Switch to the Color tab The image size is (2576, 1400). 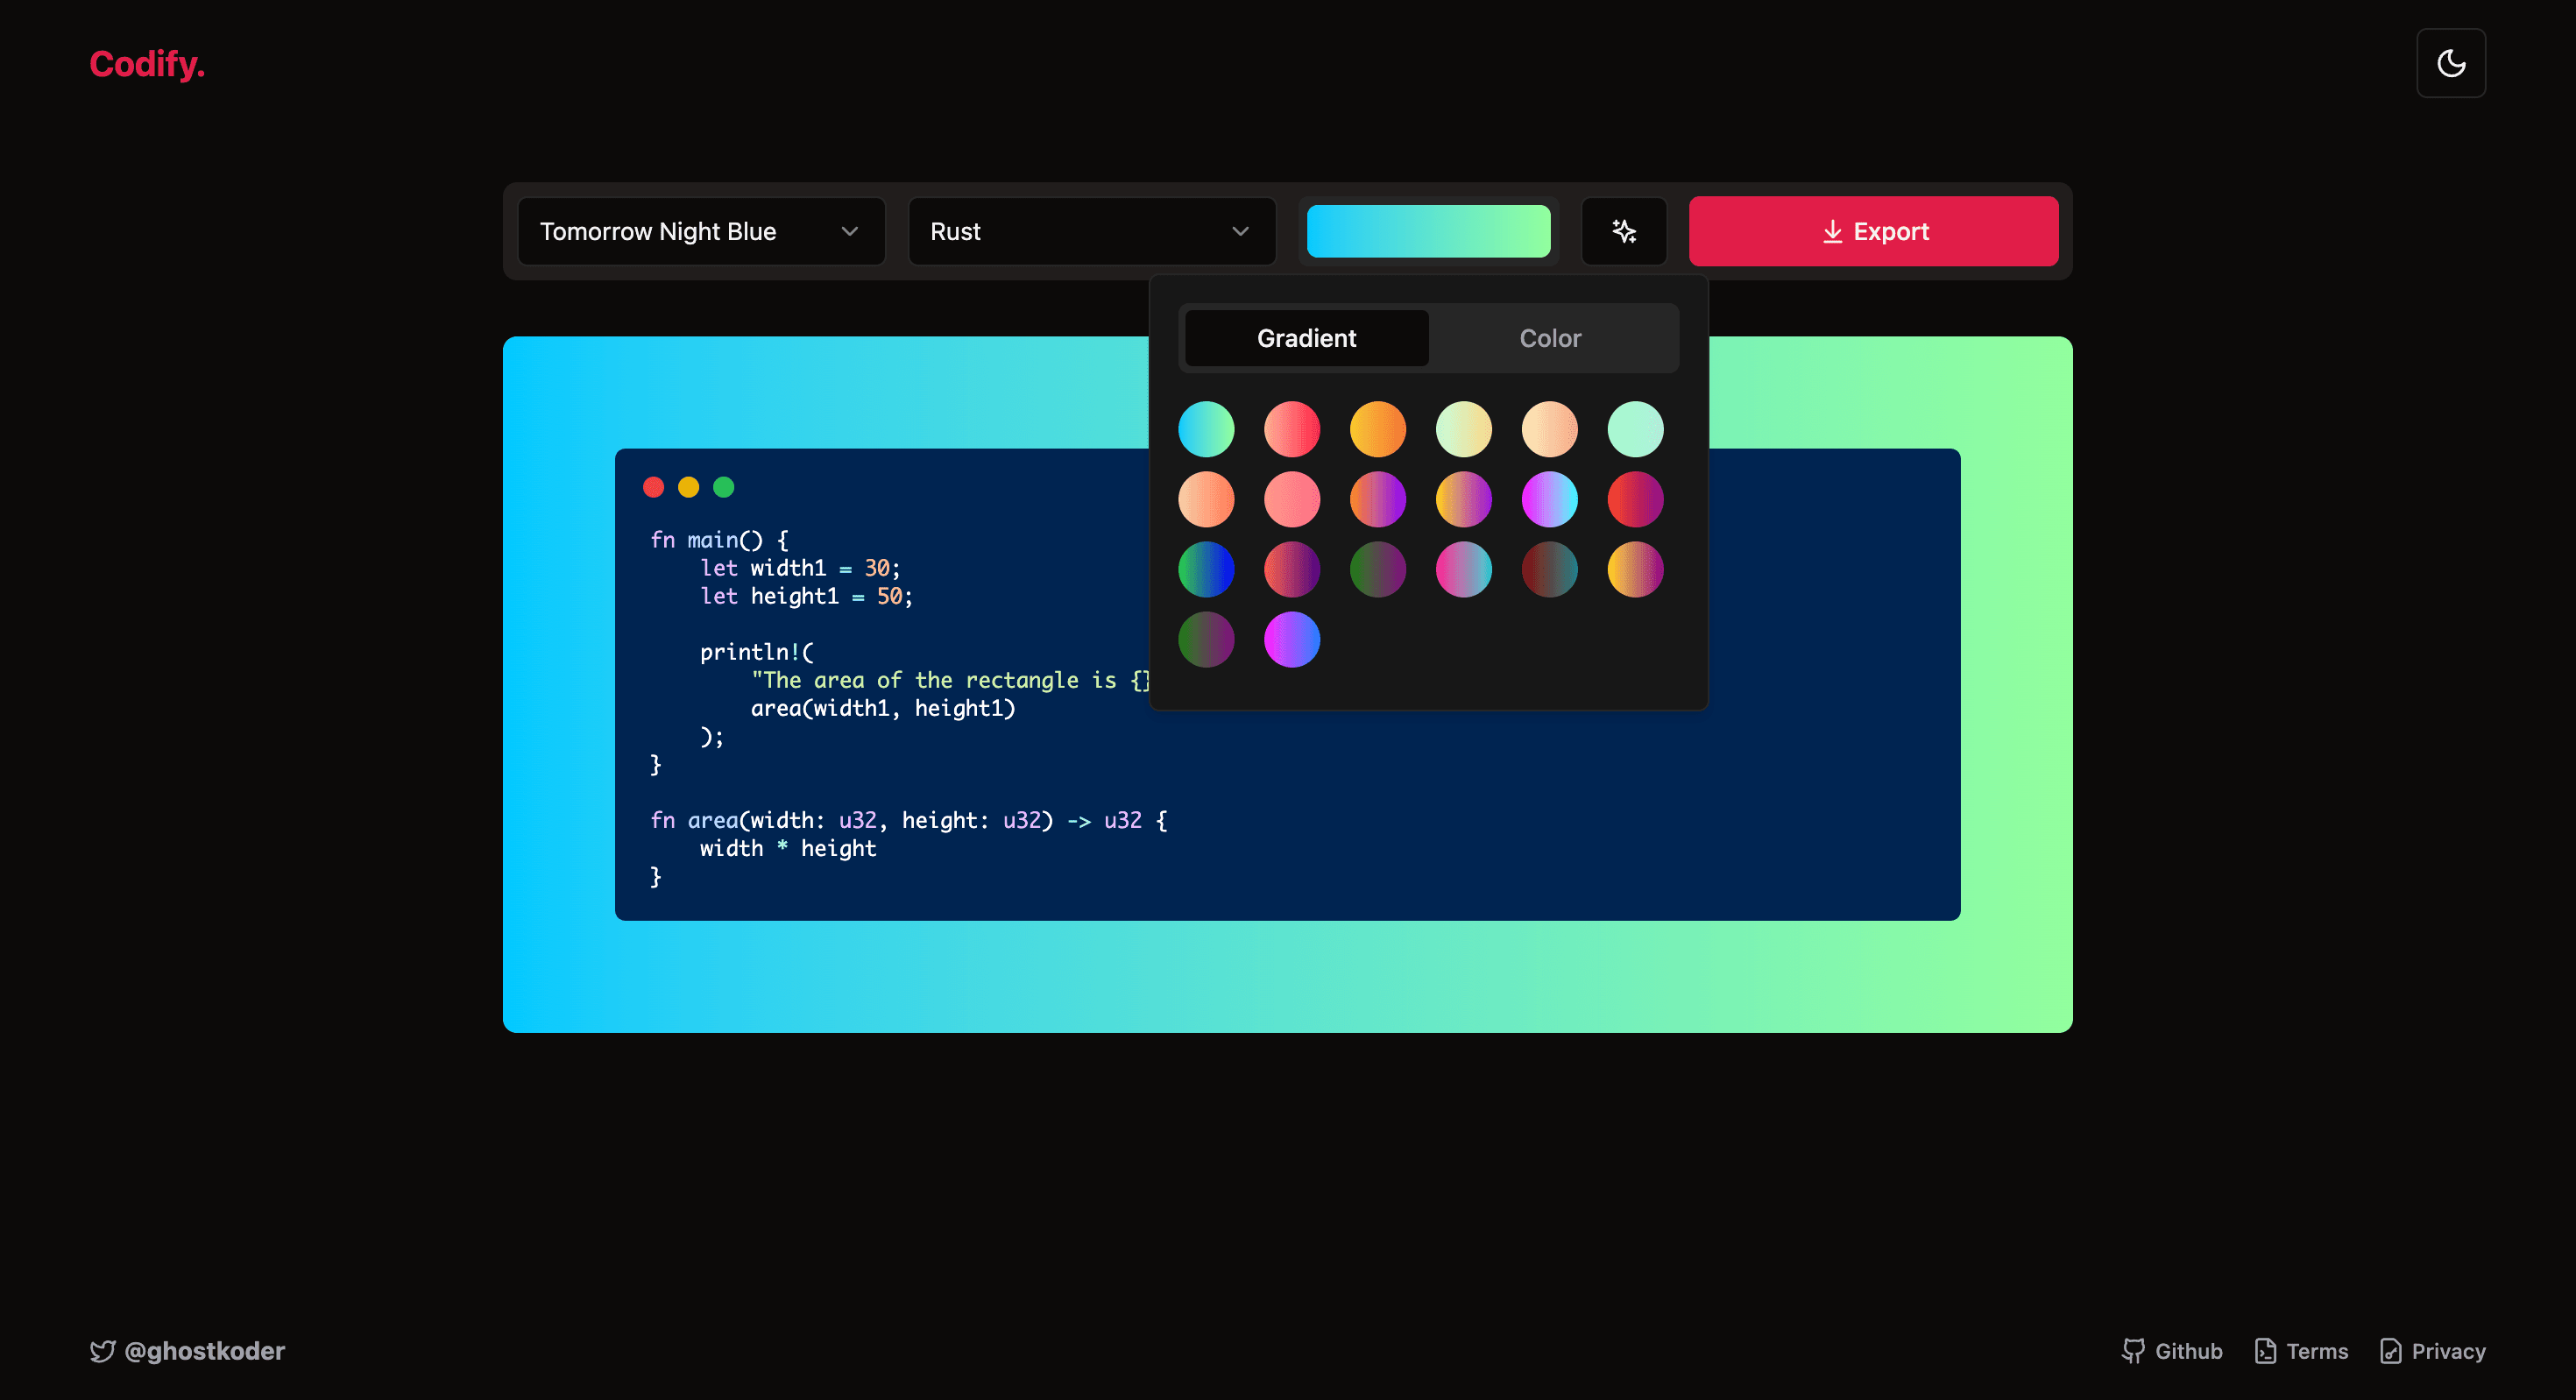[1550, 338]
